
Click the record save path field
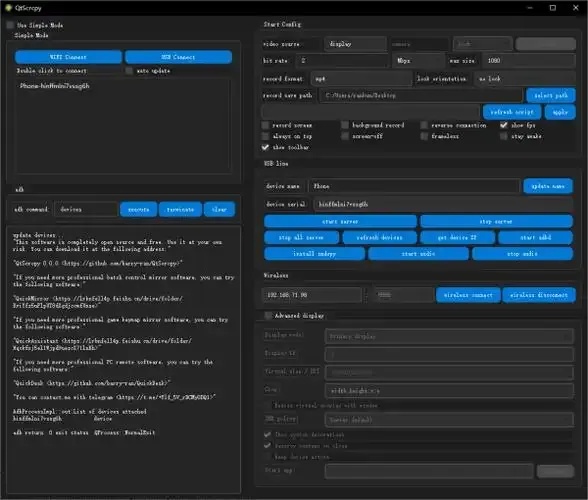421,95
